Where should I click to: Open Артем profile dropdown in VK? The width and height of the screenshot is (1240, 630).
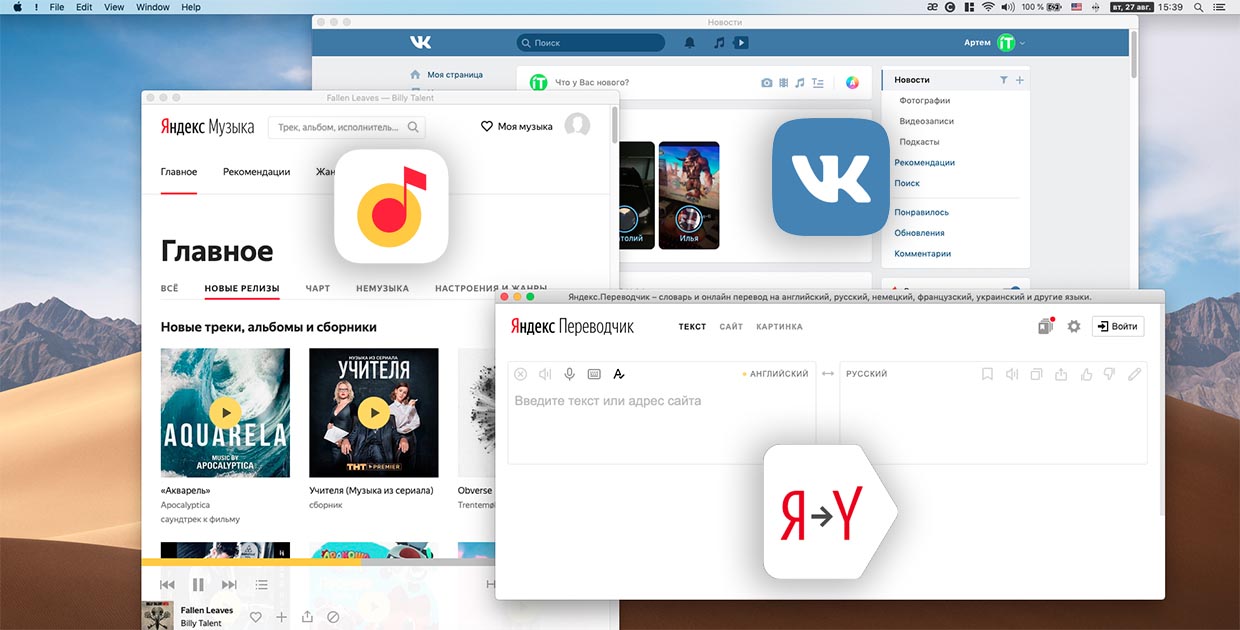coord(996,43)
